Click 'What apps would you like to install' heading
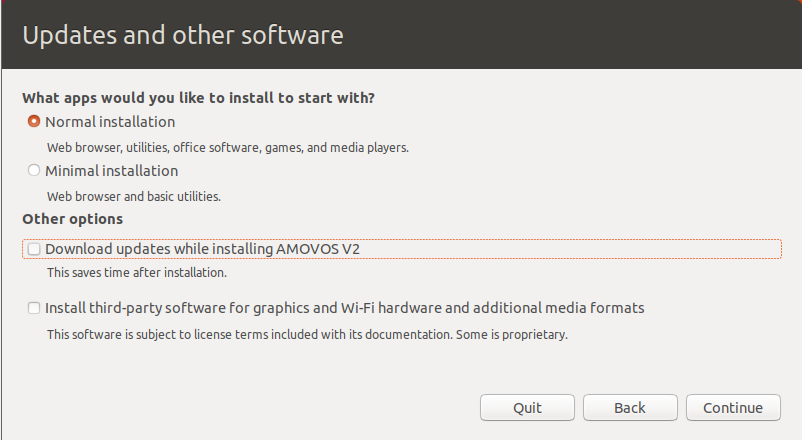Viewport: 802px width, 440px height. pyautogui.click(x=198, y=98)
